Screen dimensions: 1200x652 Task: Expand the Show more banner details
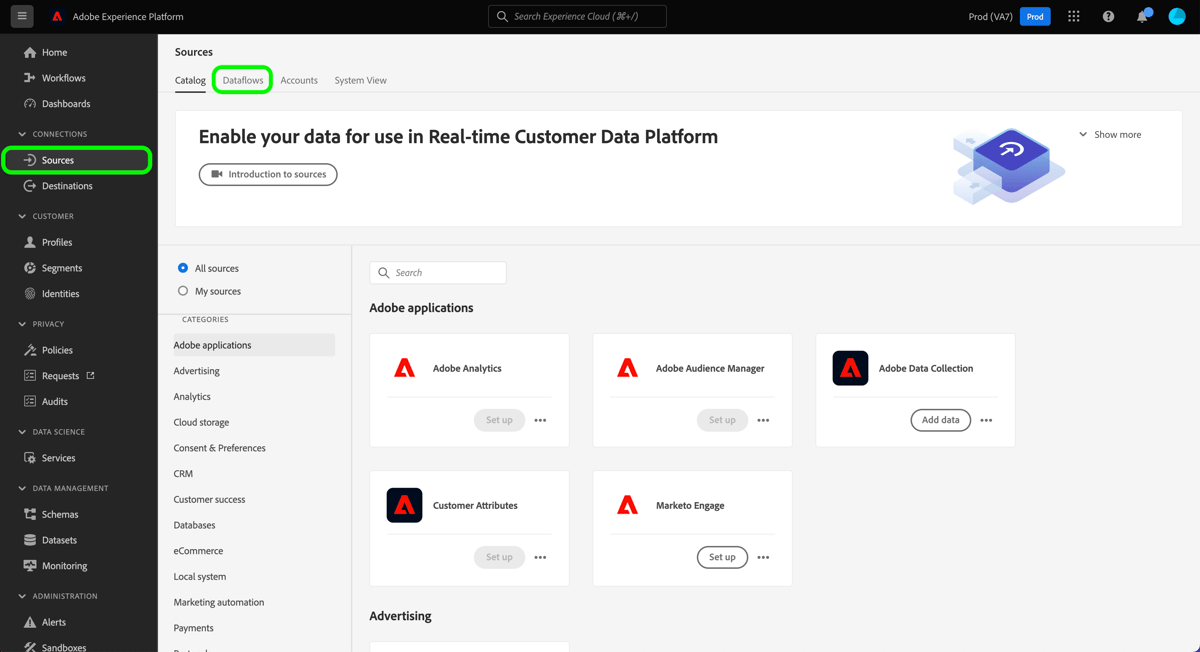pos(1110,133)
